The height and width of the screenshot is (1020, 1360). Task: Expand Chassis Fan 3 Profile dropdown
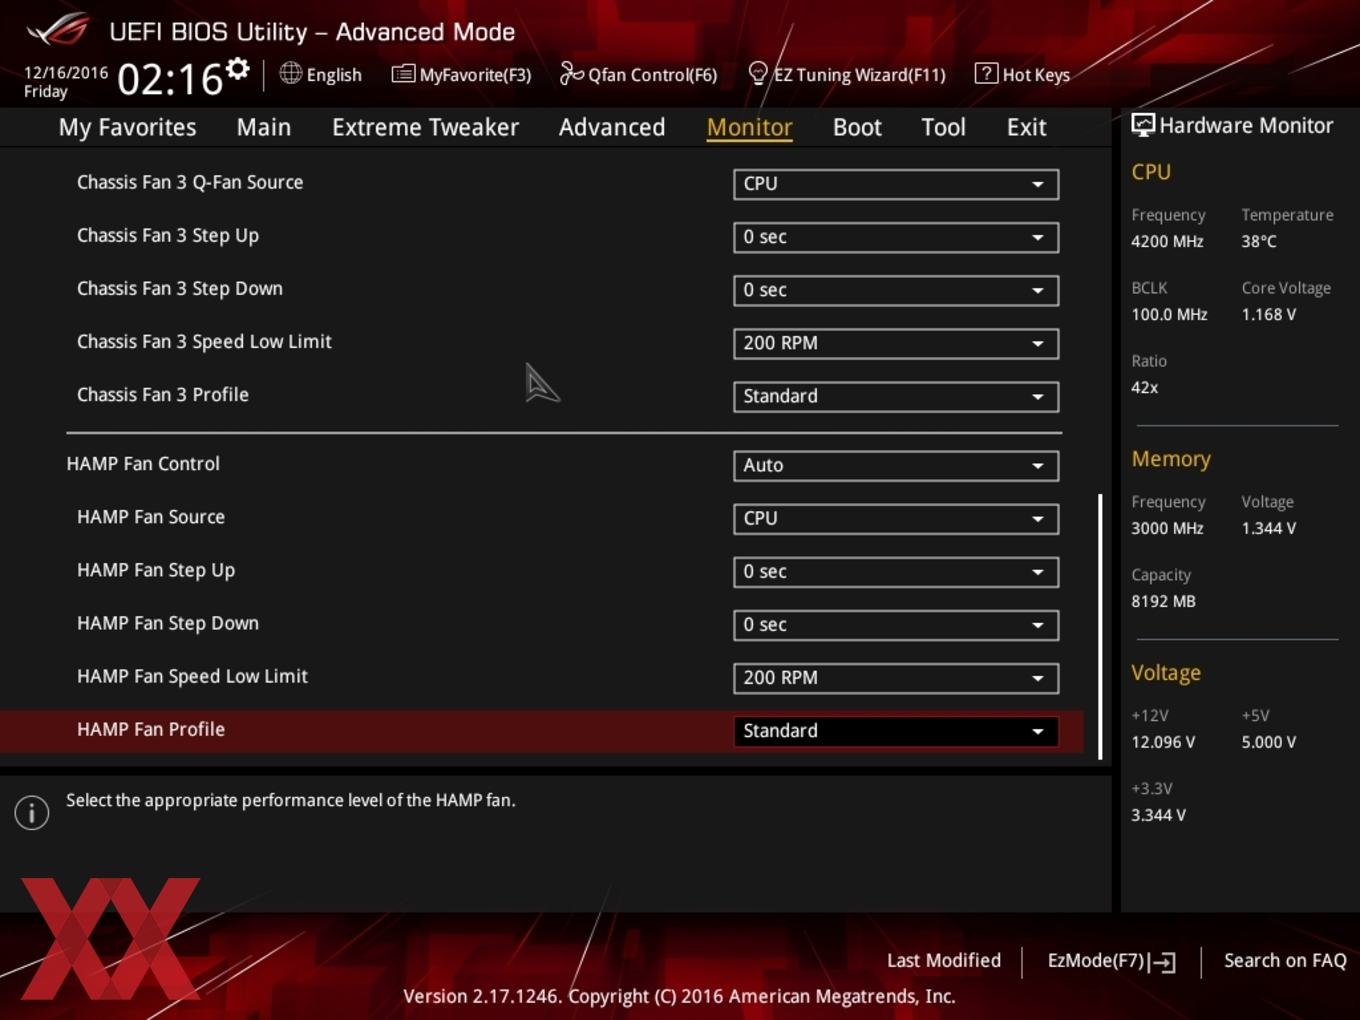(896, 396)
